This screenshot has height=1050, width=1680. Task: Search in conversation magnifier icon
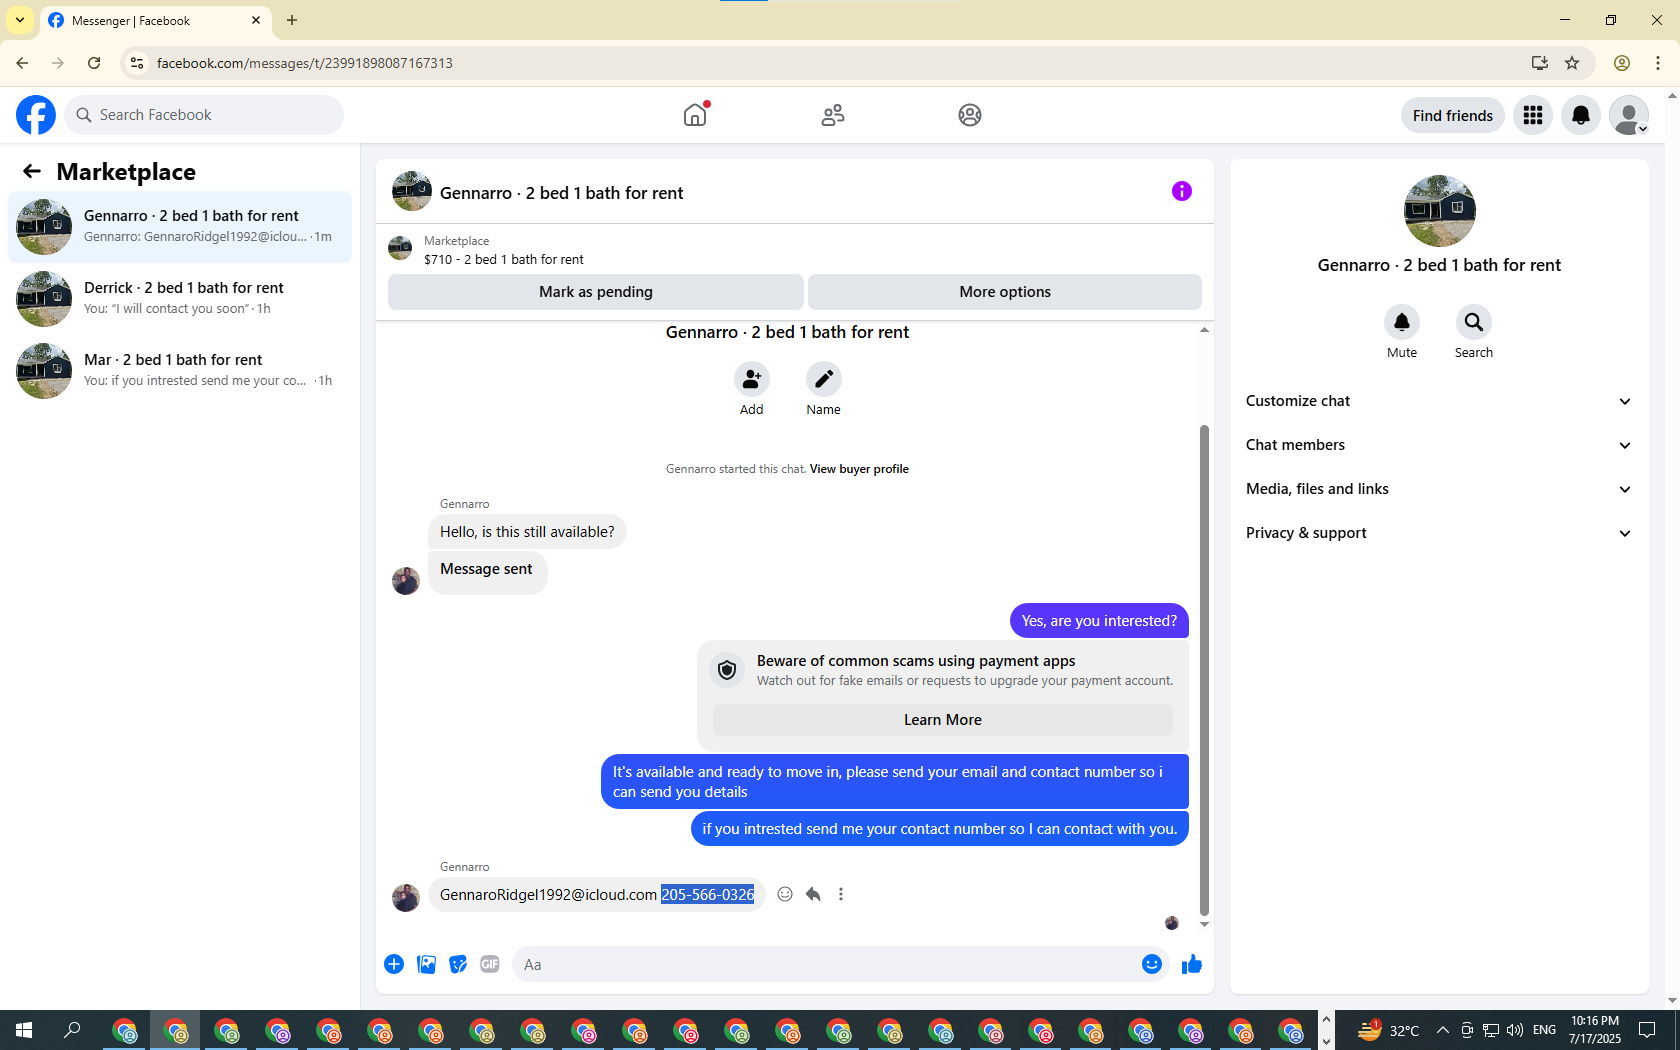[x=1474, y=322]
